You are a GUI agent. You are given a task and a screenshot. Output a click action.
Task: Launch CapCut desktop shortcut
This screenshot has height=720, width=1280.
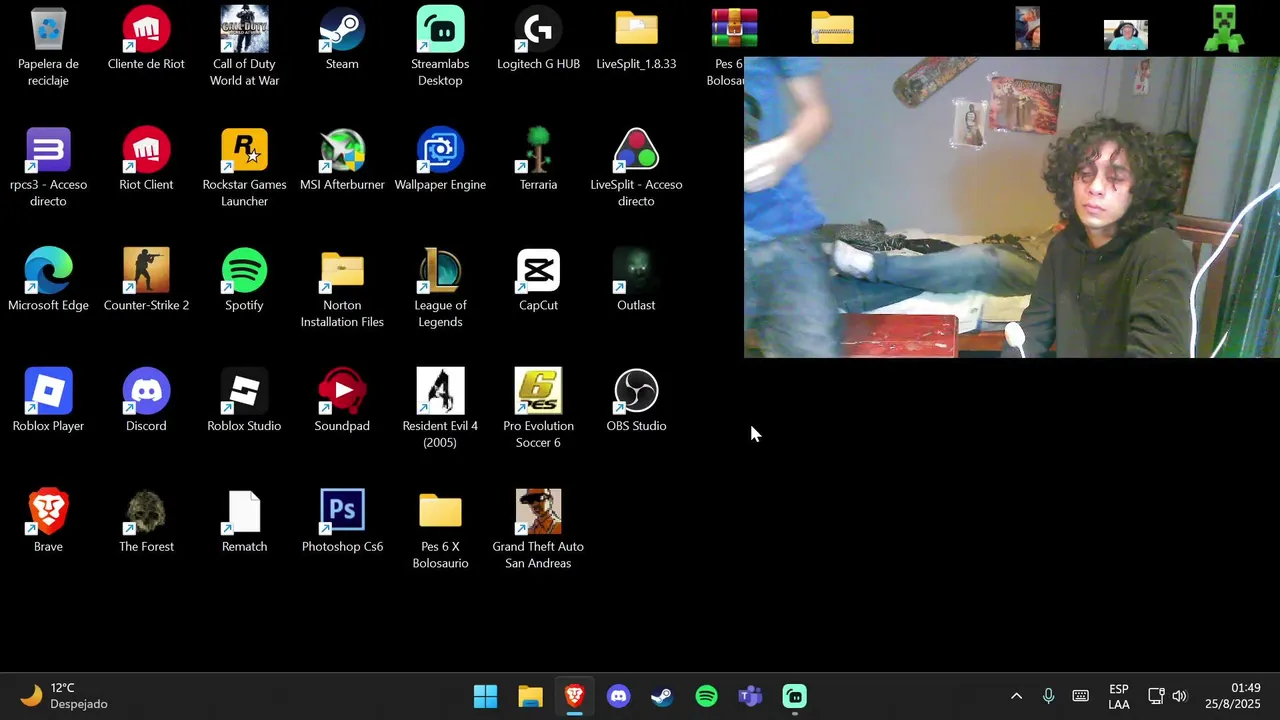coord(538,281)
